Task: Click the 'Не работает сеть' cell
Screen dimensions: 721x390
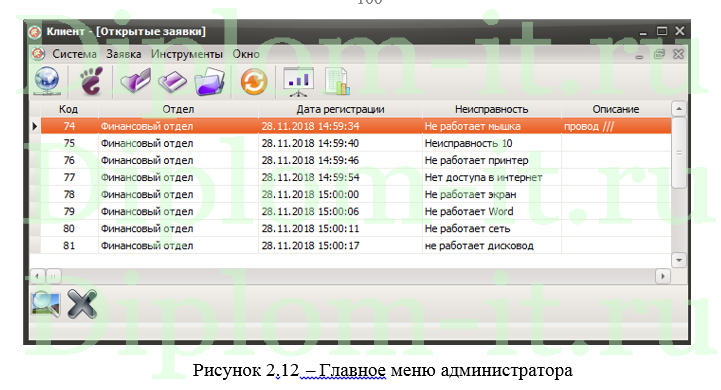Action: tap(492, 228)
